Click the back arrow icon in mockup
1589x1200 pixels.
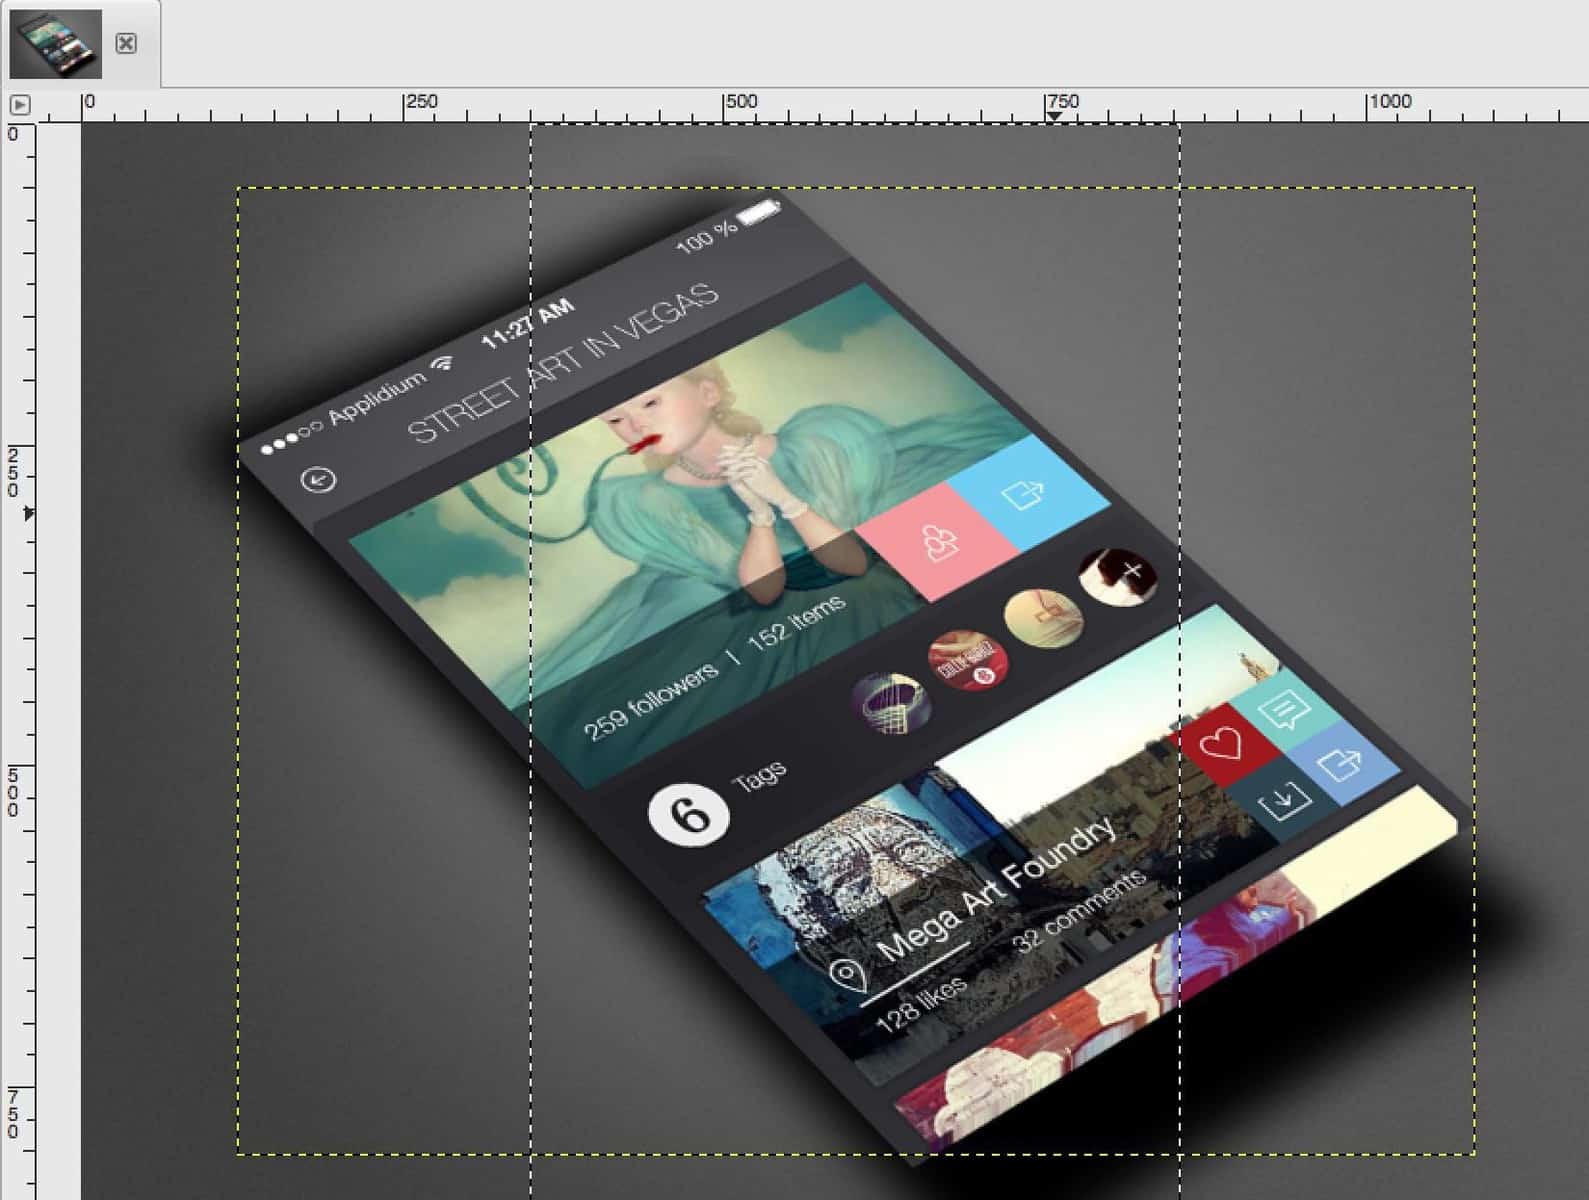pos(319,480)
